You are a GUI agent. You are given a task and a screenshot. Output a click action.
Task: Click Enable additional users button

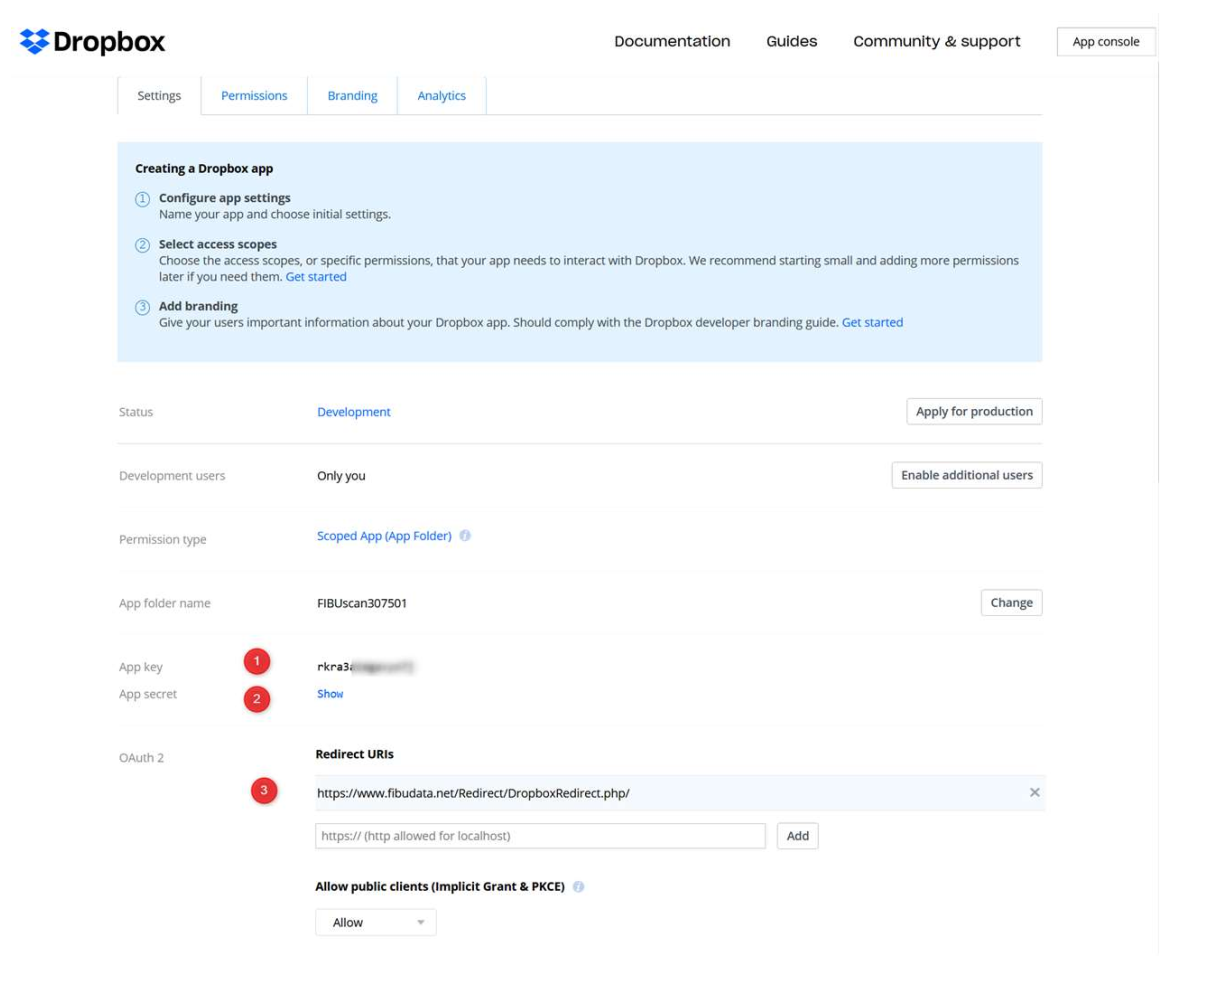tap(967, 475)
